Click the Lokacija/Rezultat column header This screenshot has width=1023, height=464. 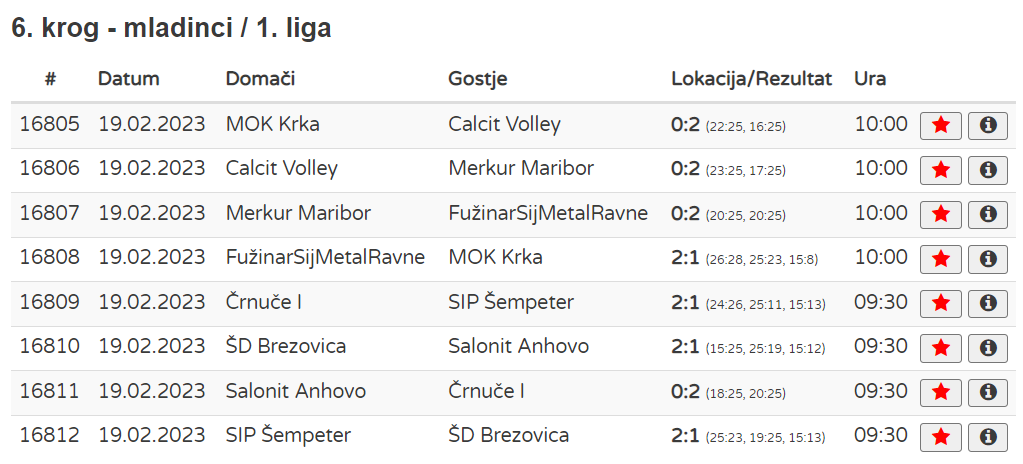(751, 79)
